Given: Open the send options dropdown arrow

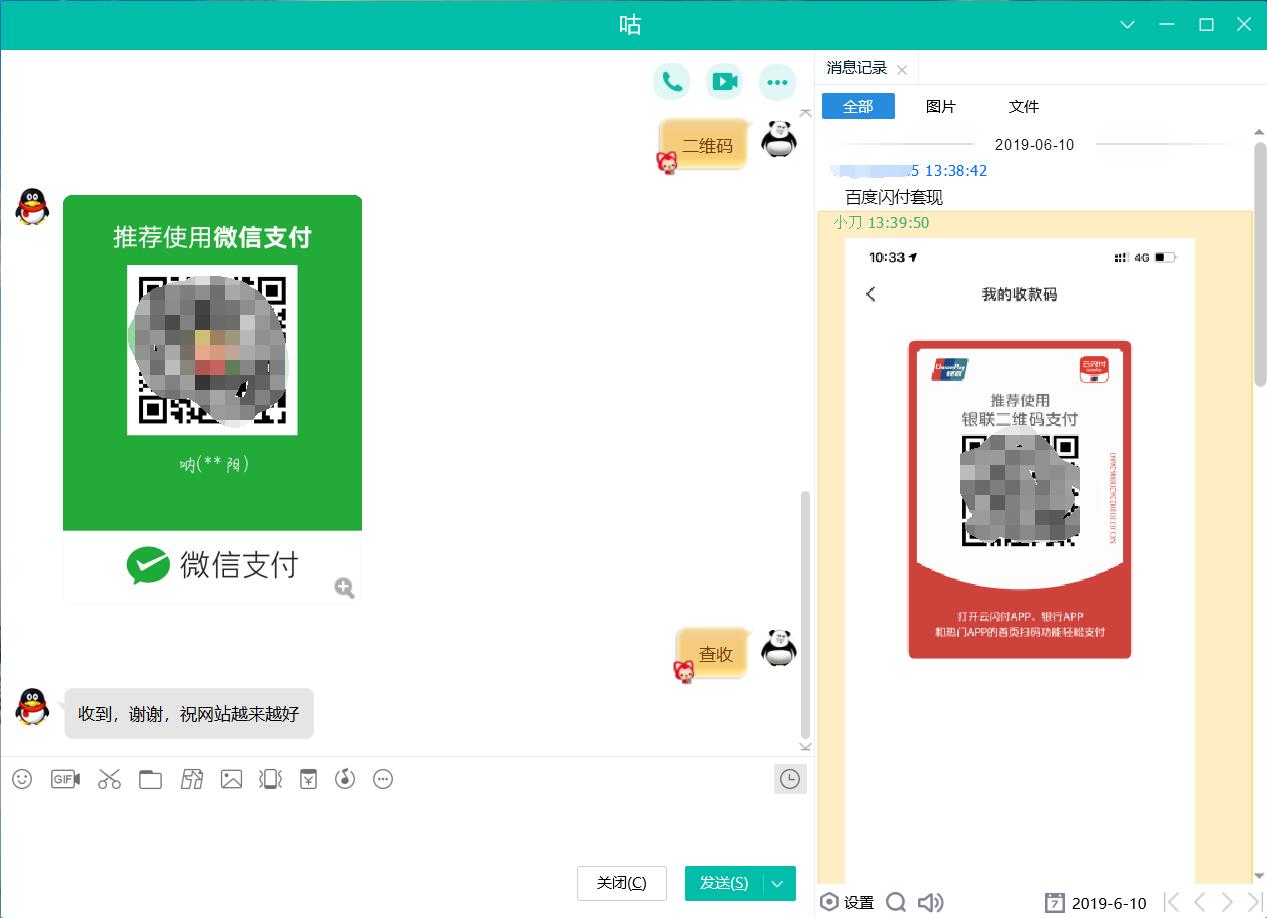Looking at the screenshot, I should (x=778, y=883).
